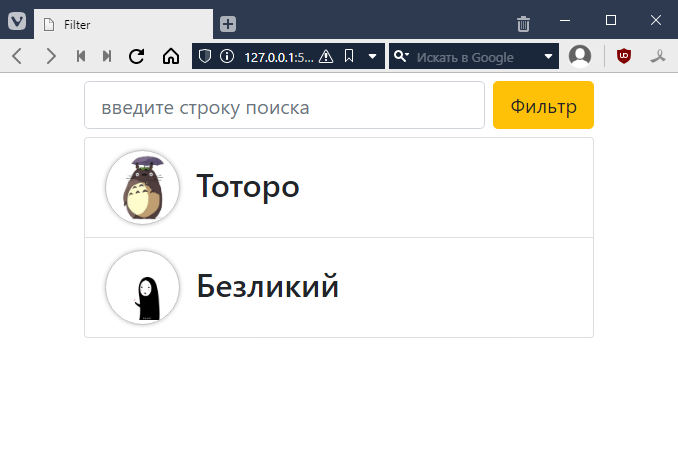Go to the home page
The image size is (678, 464).
click(x=171, y=56)
